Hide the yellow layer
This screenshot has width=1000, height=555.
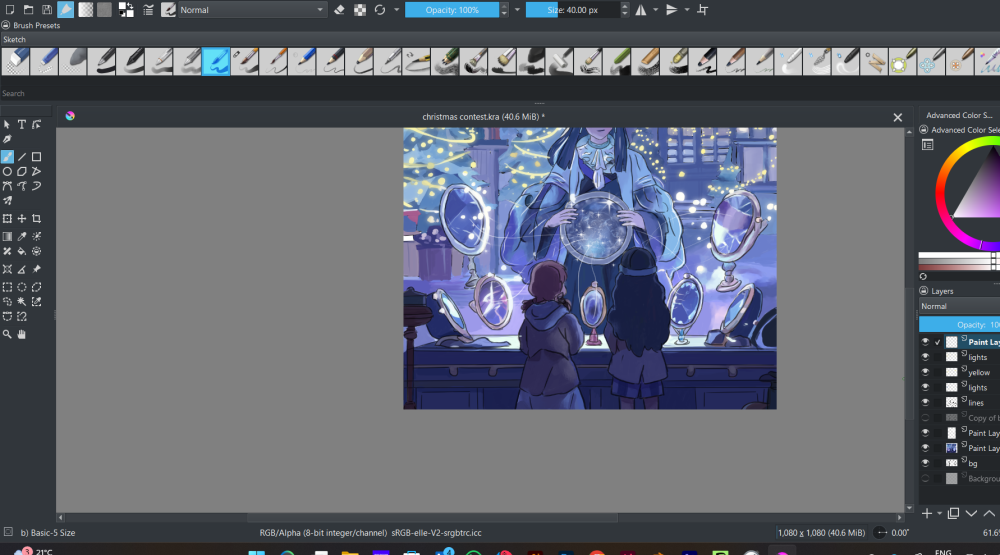[x=925, y=372]
